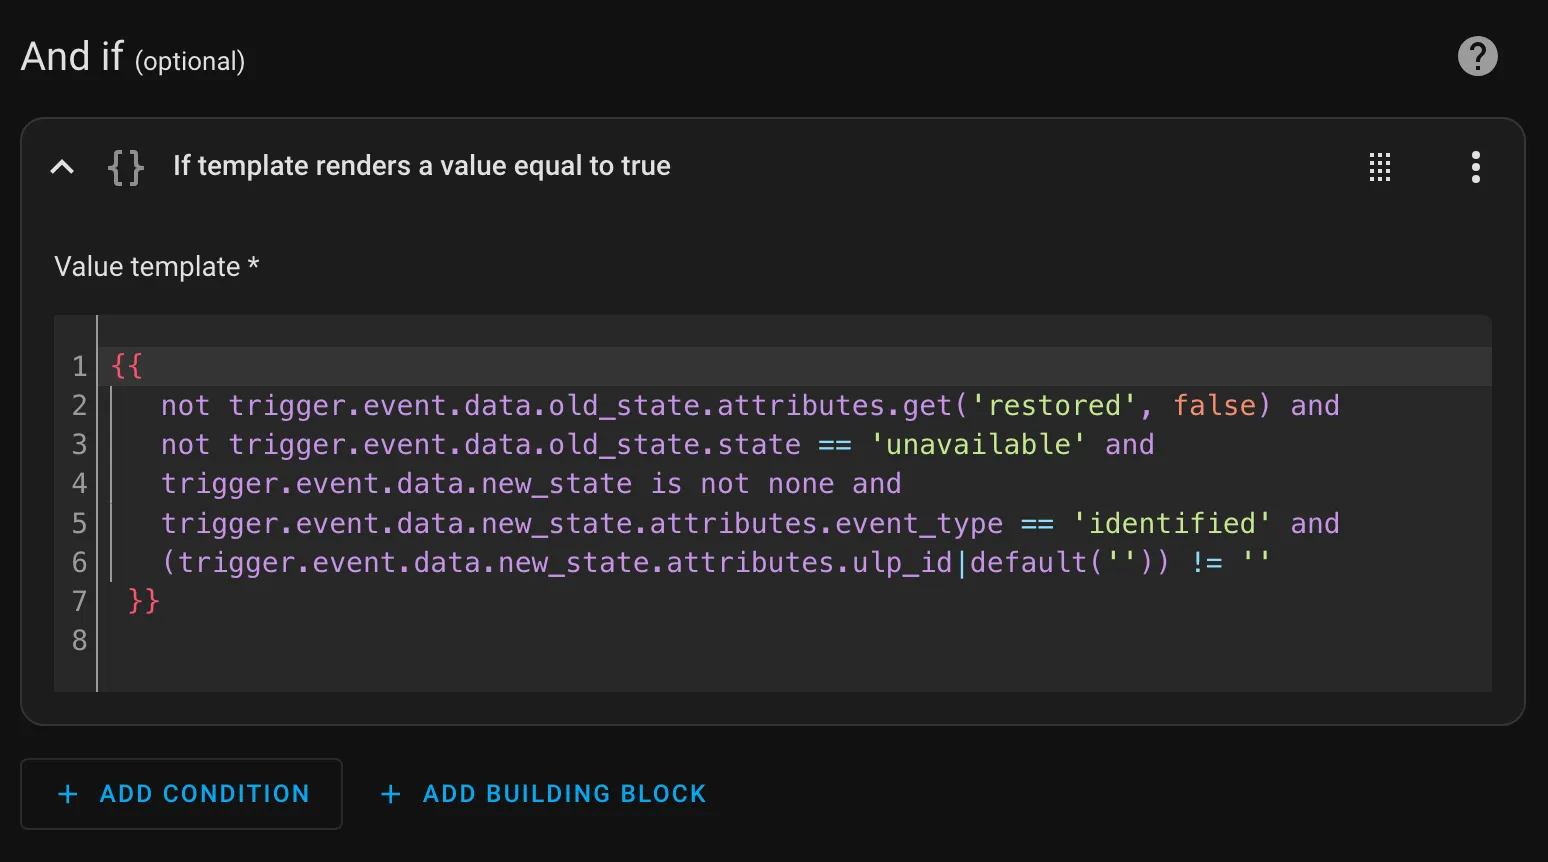Viewport: 1548px width, 862px height.
Task: Click the 'If template renders a value' title
Action: pos(421,166)
